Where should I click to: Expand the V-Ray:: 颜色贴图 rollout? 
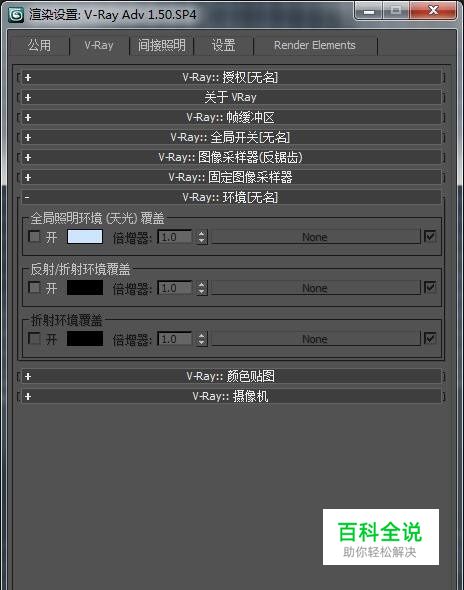pos(231,376)
